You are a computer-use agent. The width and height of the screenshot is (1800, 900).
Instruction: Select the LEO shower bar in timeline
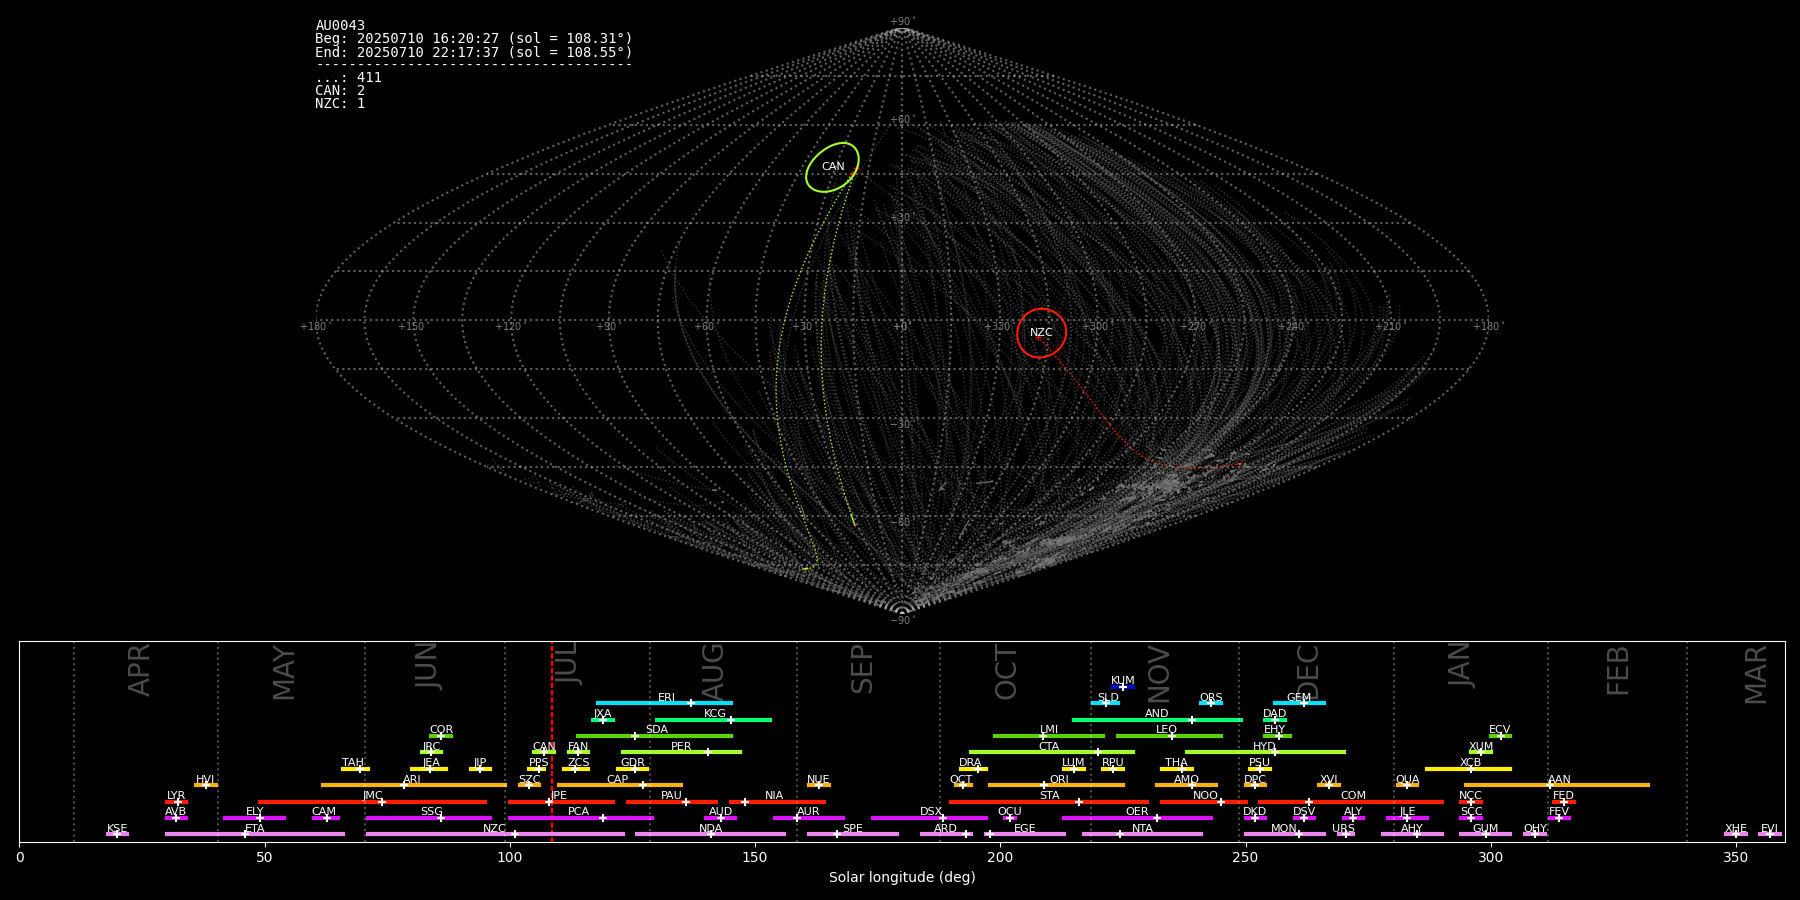click(x=1169, y=736)
